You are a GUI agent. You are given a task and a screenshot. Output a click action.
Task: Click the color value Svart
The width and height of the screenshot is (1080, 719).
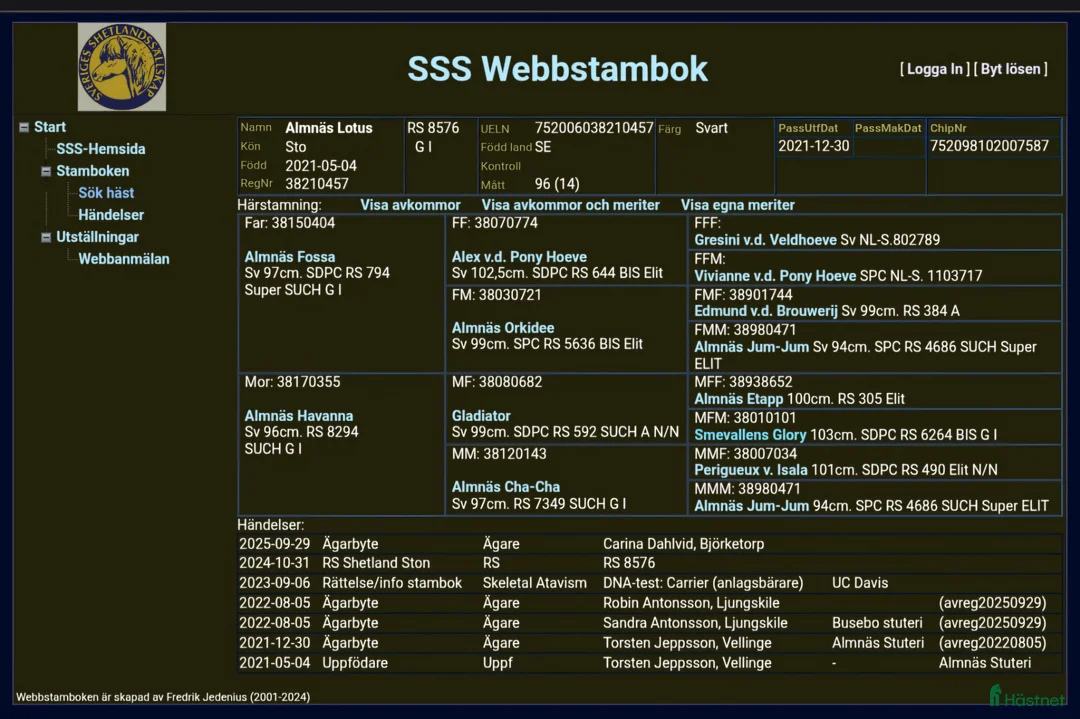(712, 127)
